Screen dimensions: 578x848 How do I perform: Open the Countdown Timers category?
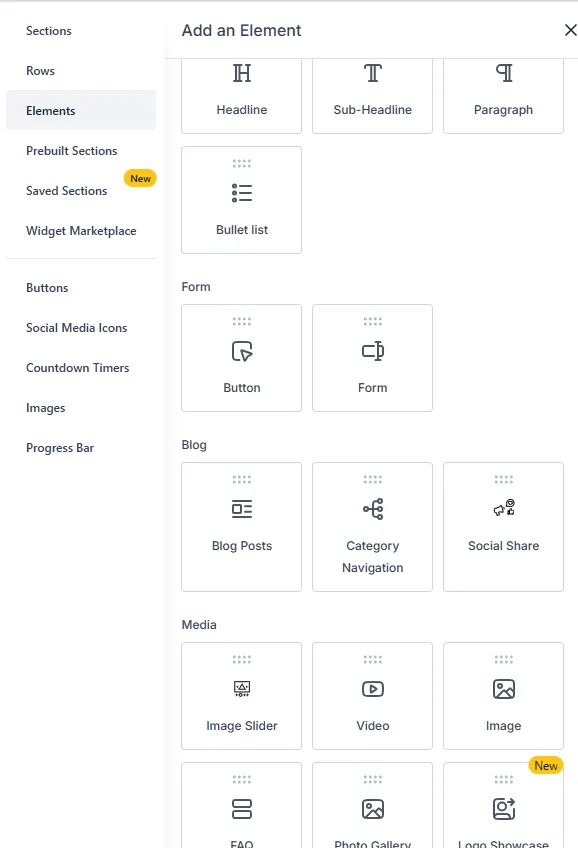pyautogui.click(x=77, y=368)
